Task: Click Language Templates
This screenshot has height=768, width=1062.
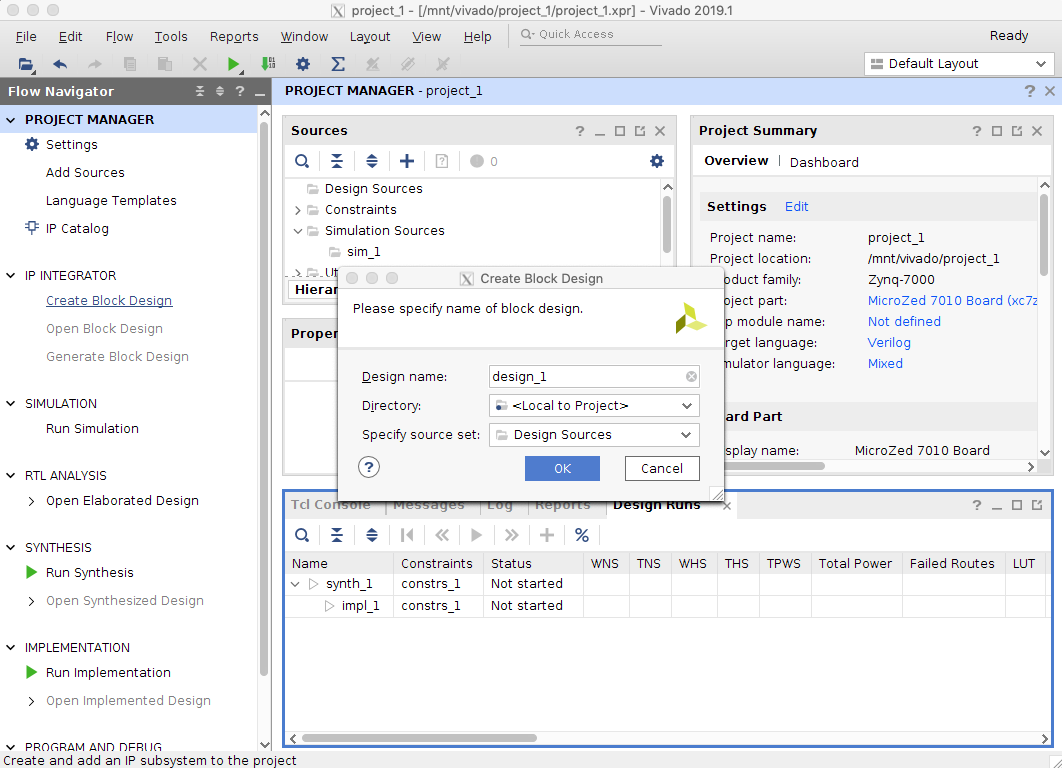Action: pyautogui.click(x=111, y=201)
